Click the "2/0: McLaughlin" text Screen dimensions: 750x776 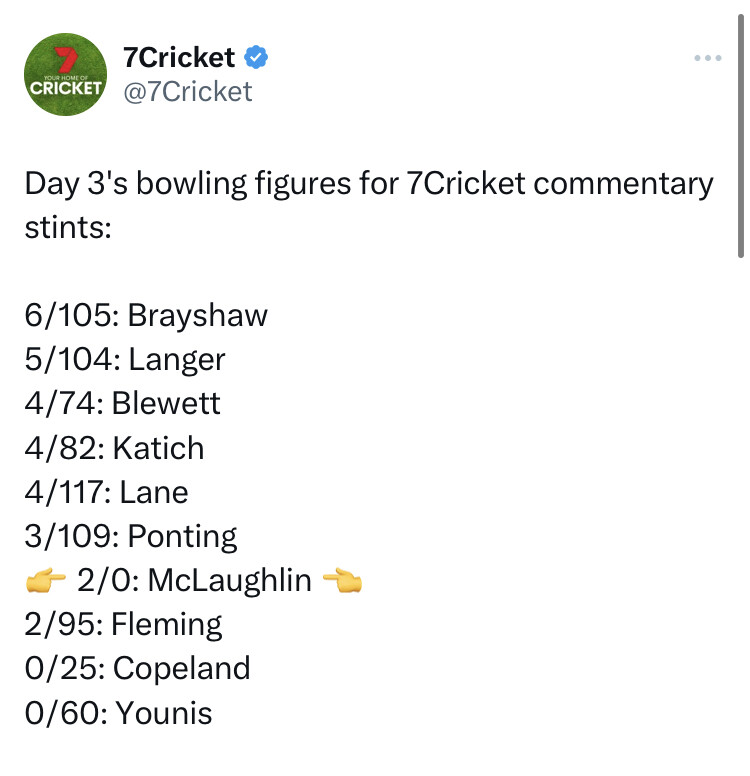pos(194,581)
